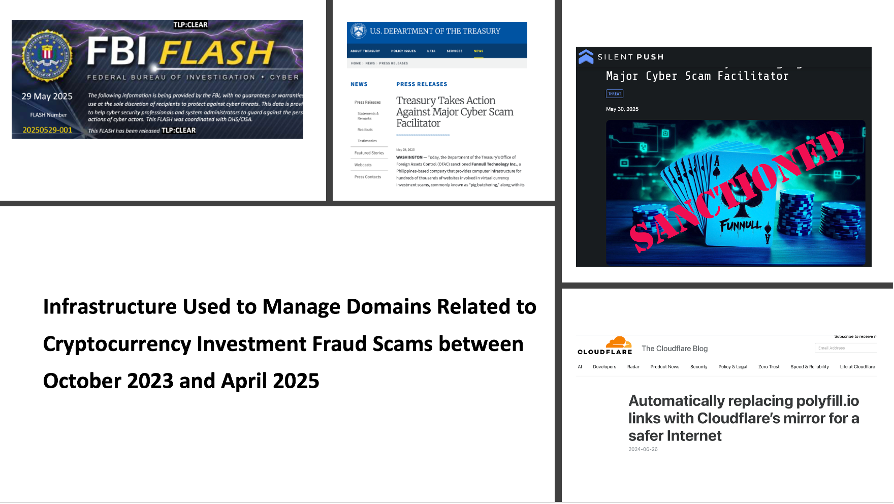894x504 pixels.
Task: Open Security category in Cloudflare blog nav
Action: point(699,367)
